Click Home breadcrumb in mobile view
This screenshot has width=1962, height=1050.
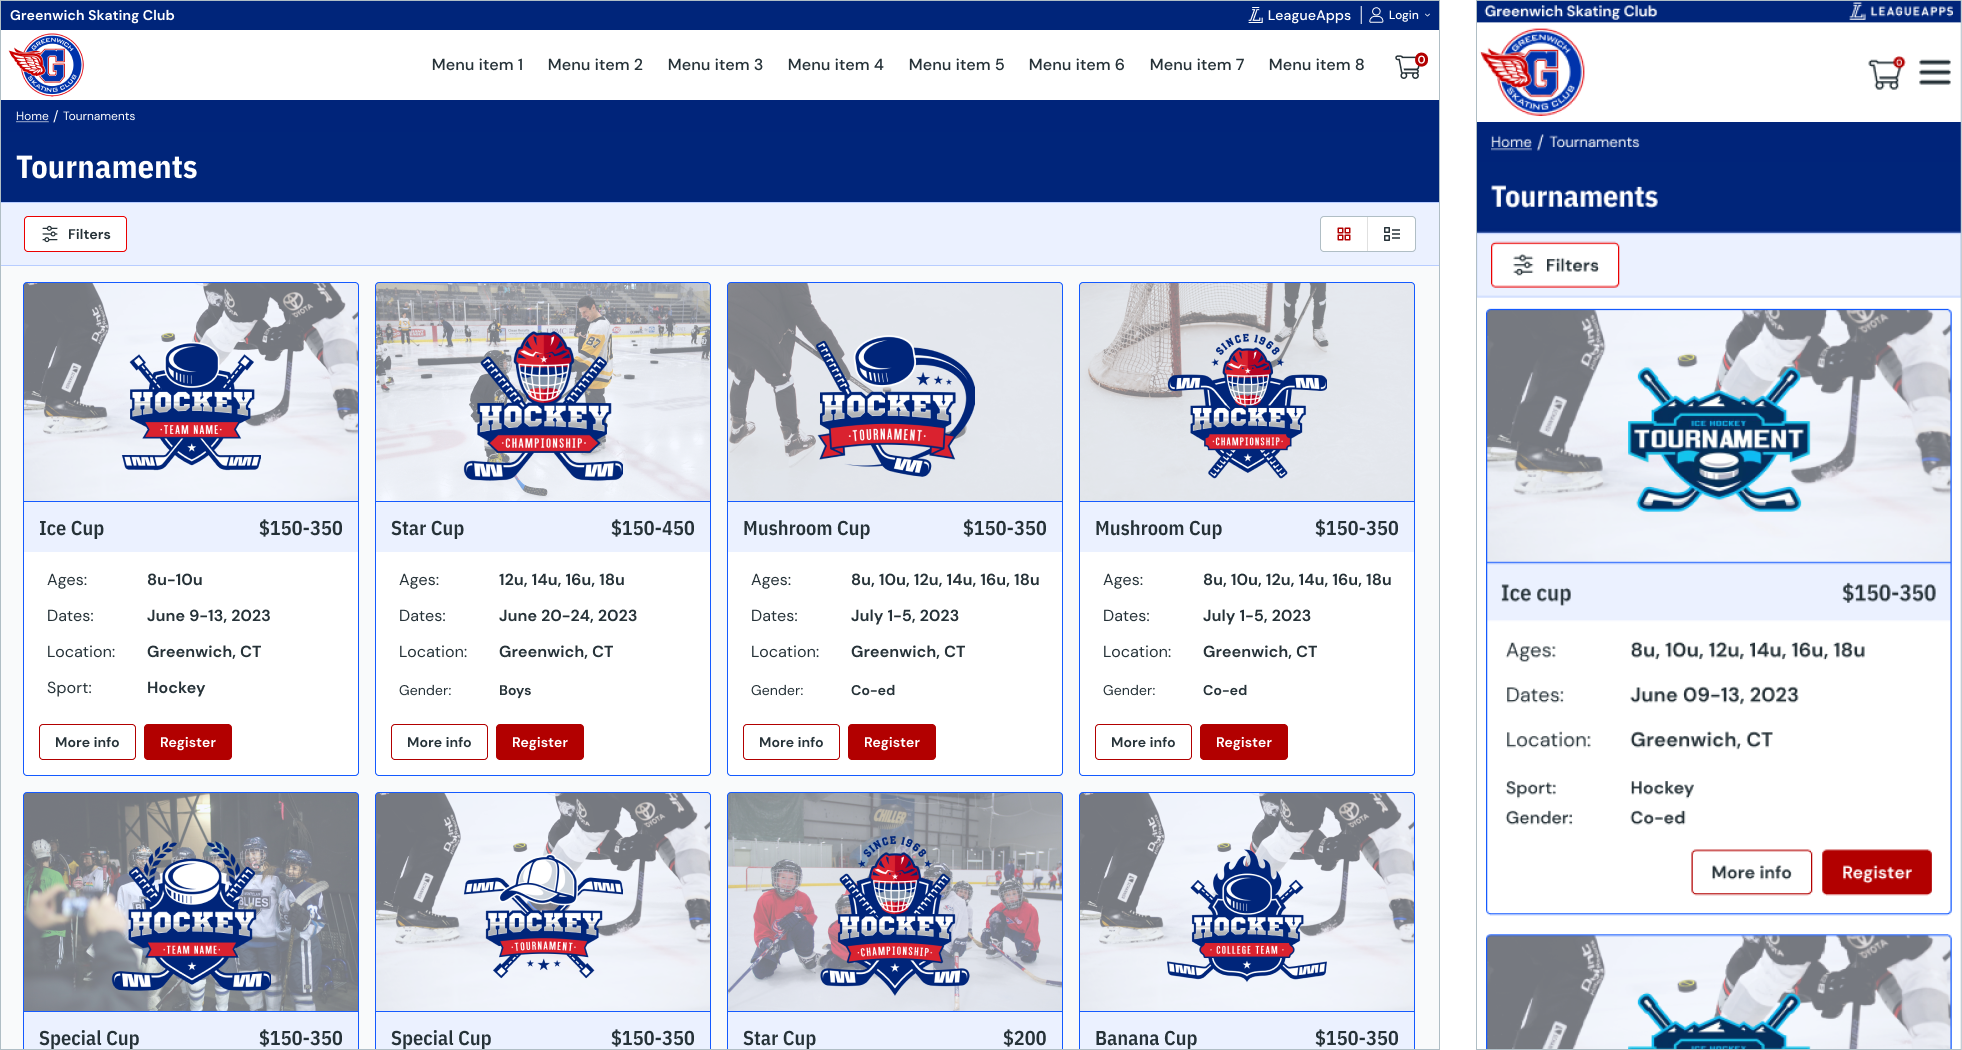click(1510, 142)
